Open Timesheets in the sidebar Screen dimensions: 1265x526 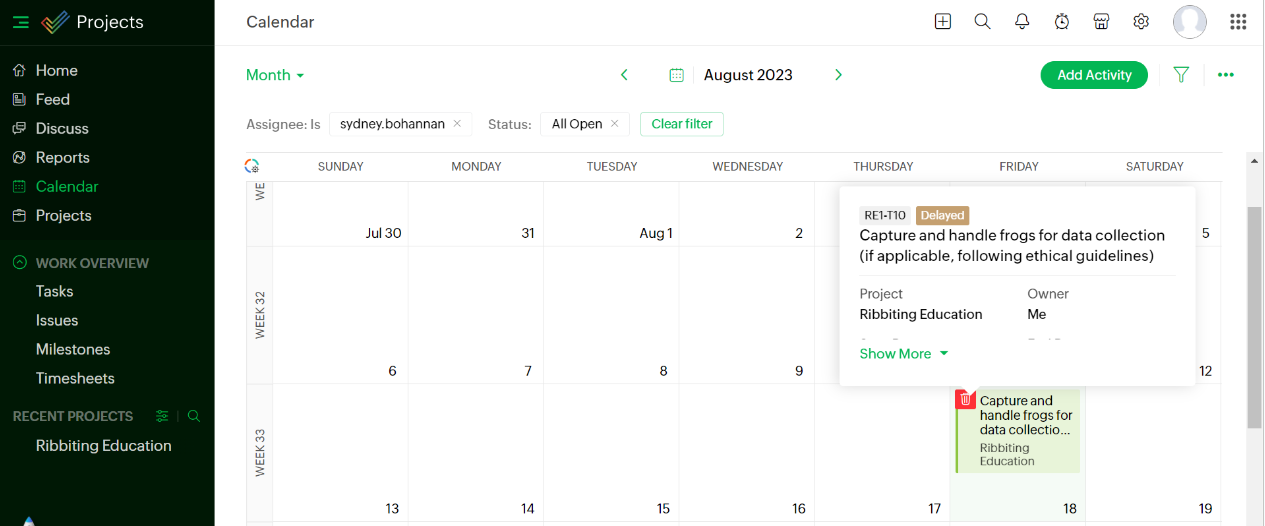pyautogui.click(x=75, y=378)
